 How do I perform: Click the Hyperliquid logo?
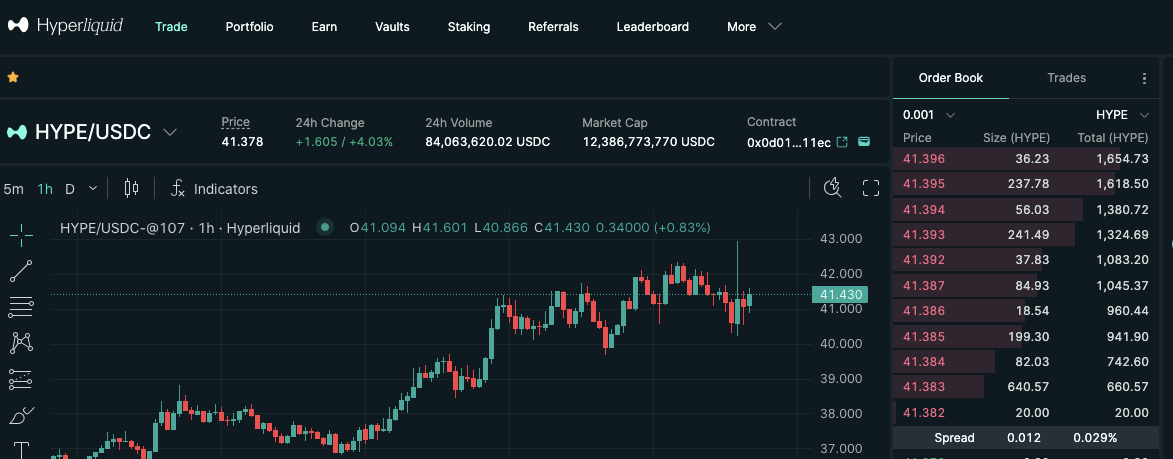(x=65, y=25)
